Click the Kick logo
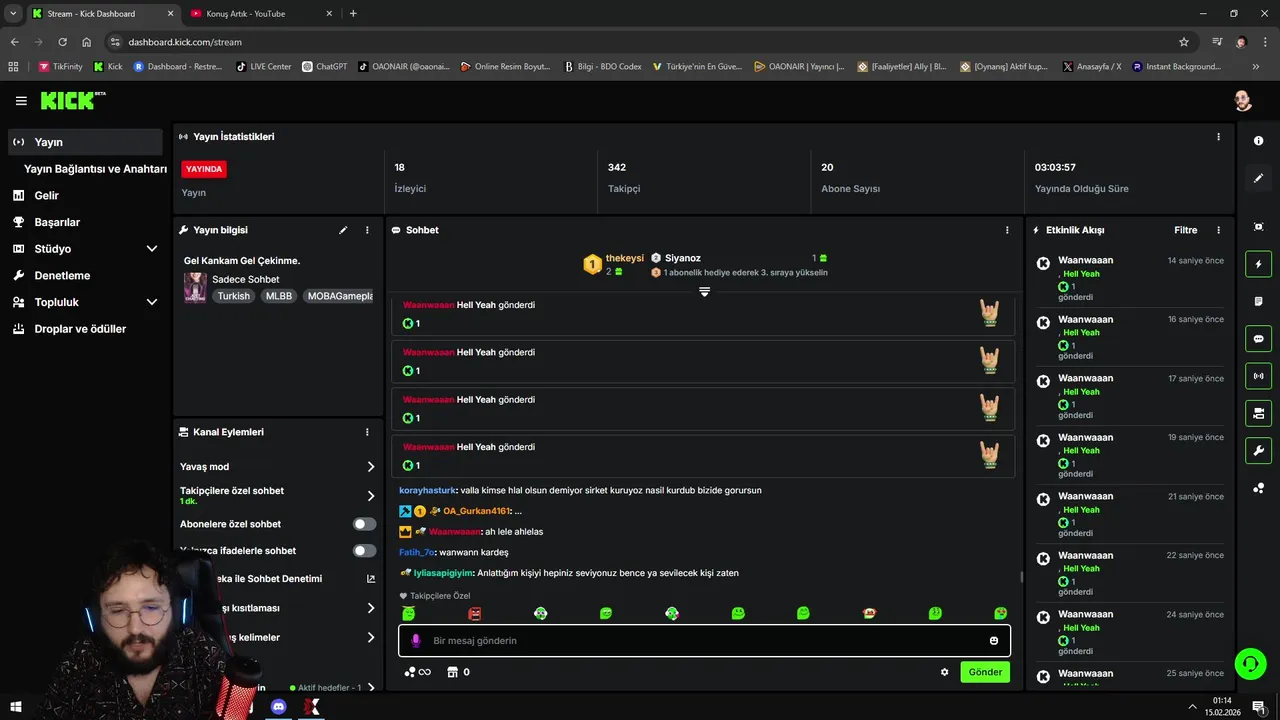The image size is (1280, 720). 72,100
